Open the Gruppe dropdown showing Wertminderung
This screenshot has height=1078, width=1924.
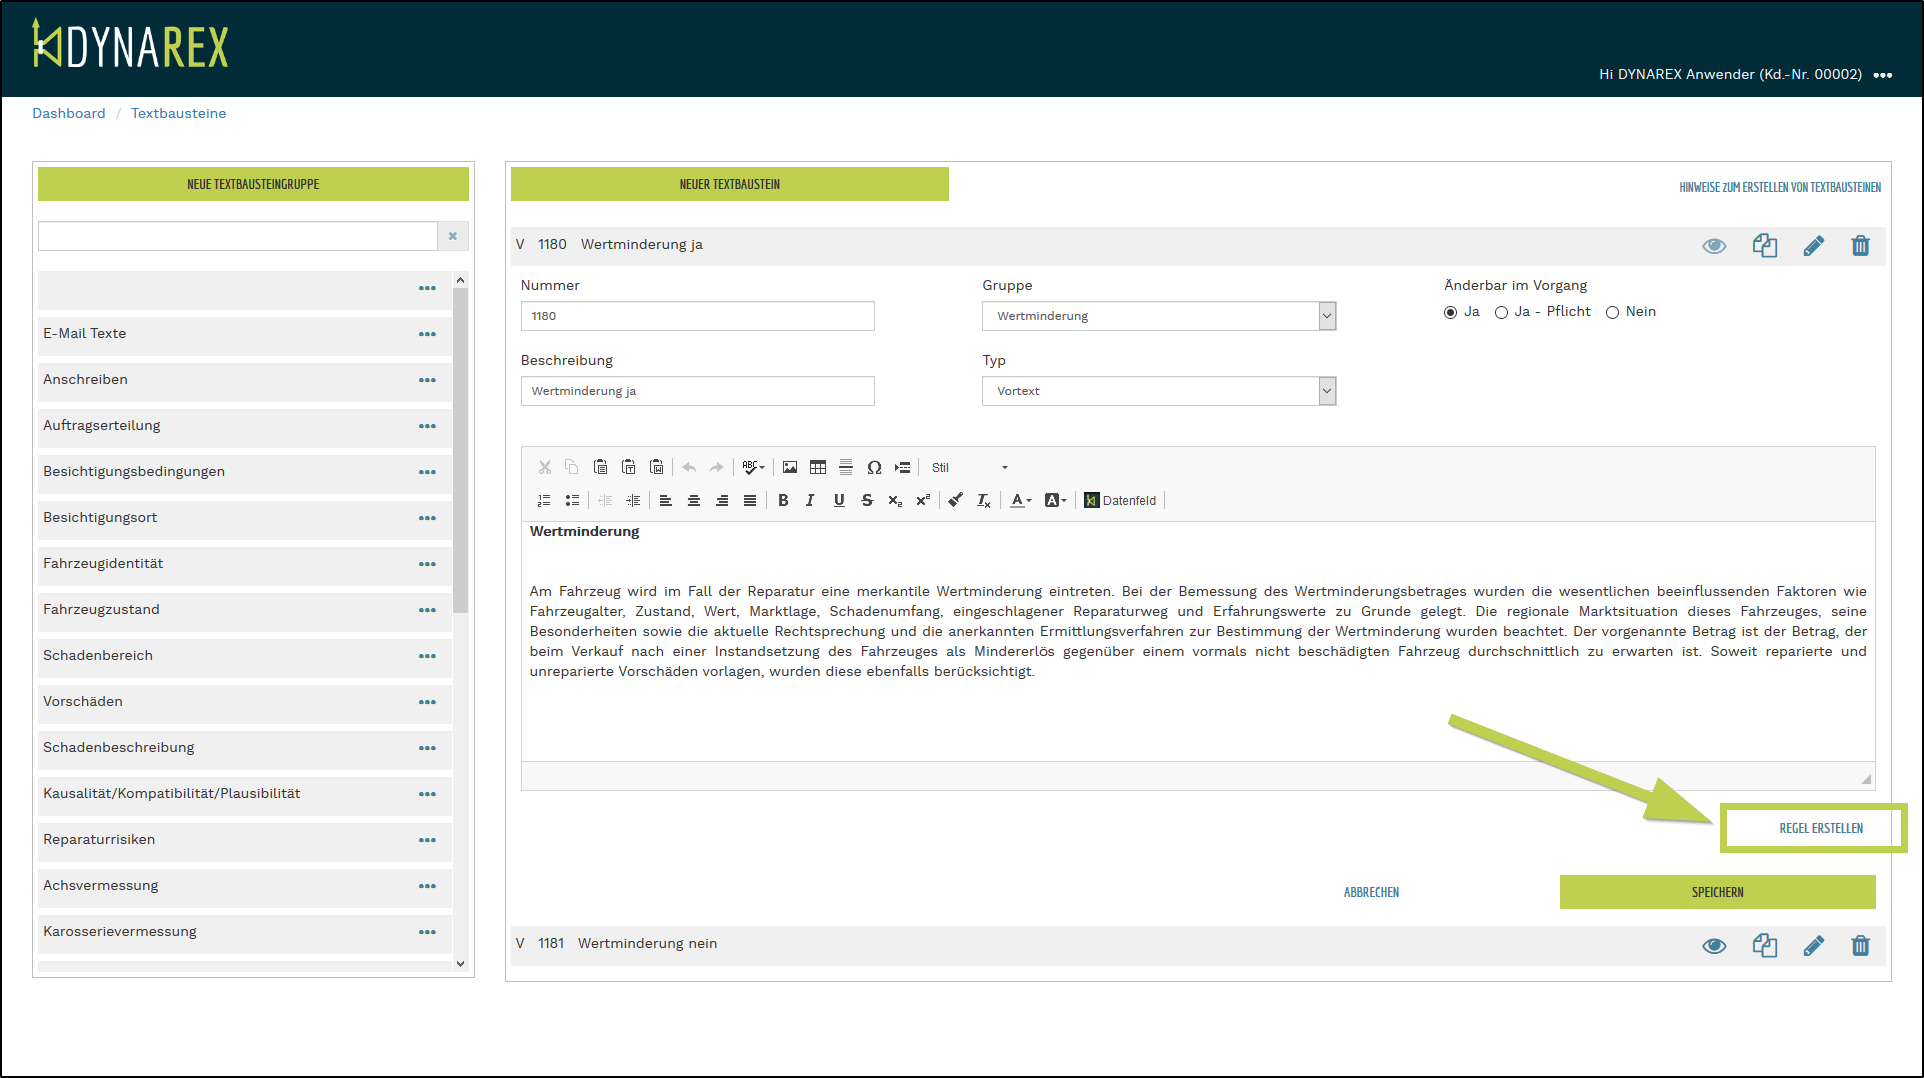[1158, 316]
